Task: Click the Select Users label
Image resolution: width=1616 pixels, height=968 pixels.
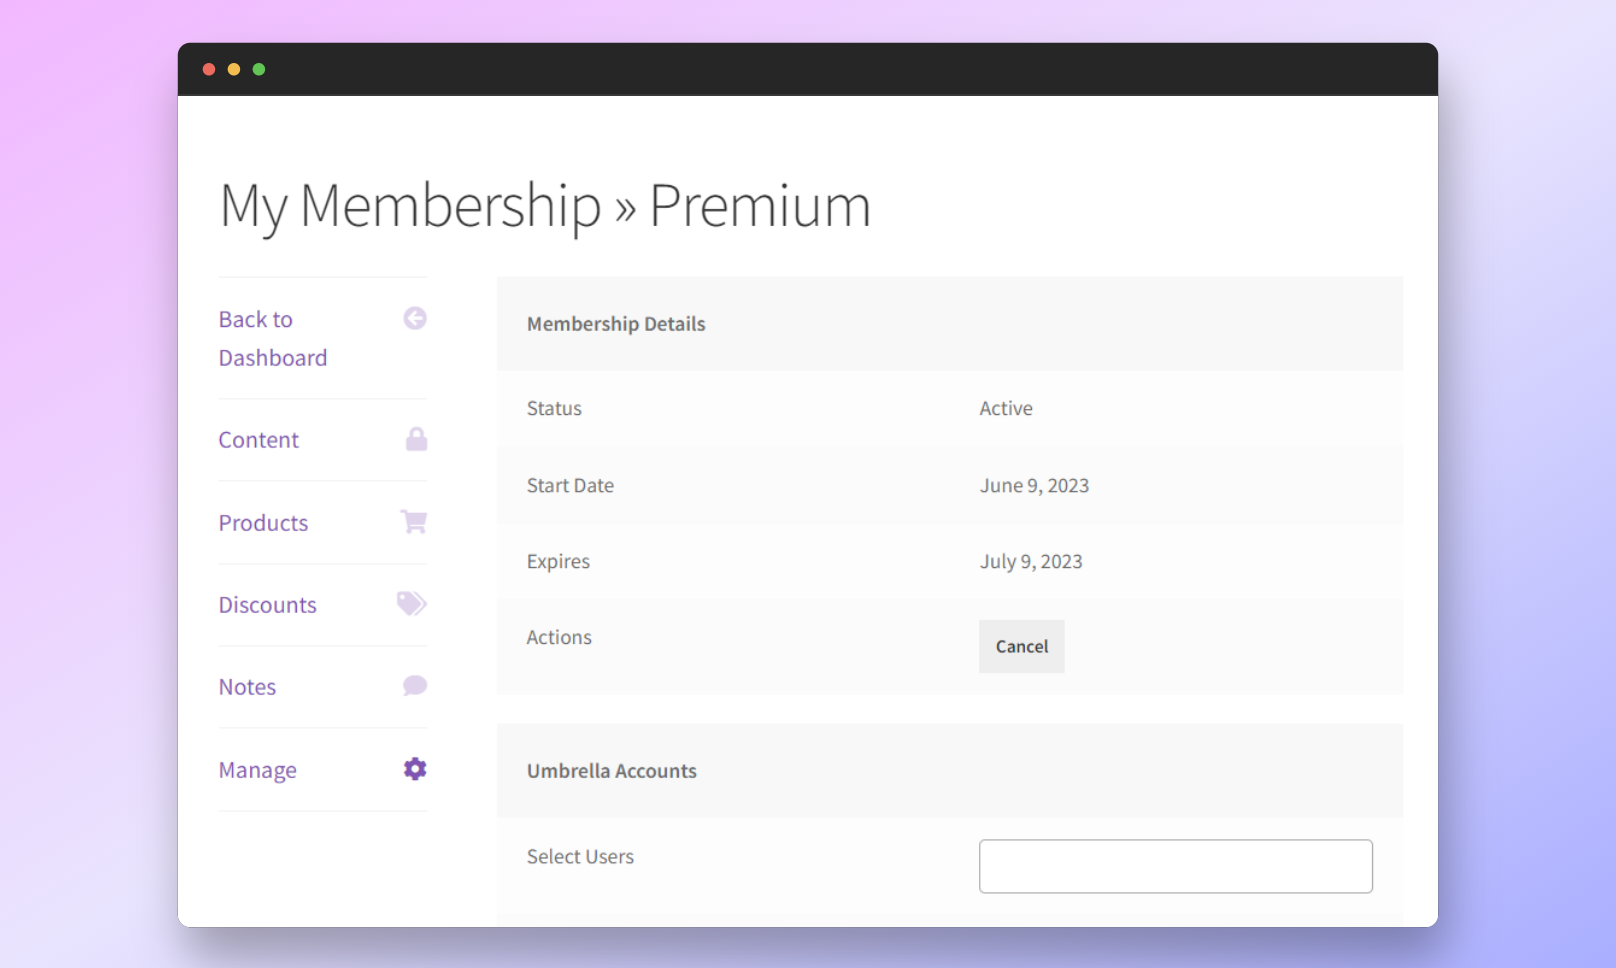Action: [x=580, y=856]
